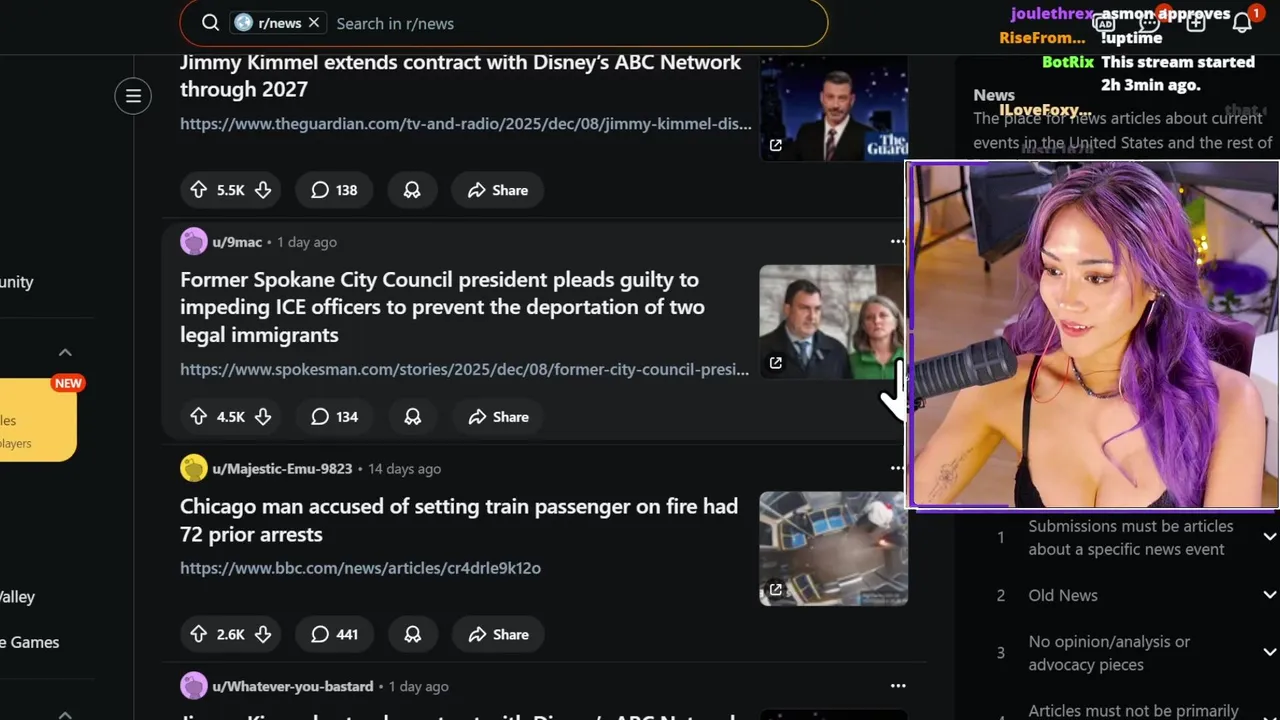The image size is (1280, 720).
Task: Click u/9mac avatar icon
Action: click(194, 242)
